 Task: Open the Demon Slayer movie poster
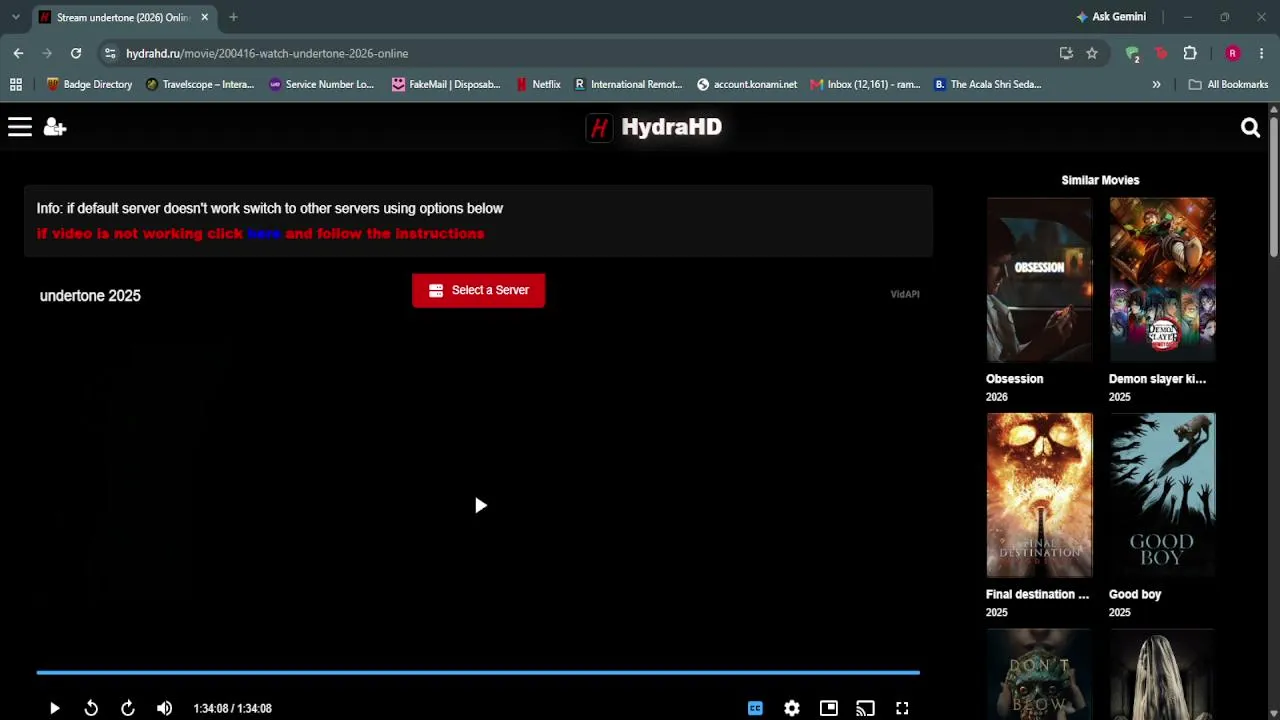[1162, 279]
